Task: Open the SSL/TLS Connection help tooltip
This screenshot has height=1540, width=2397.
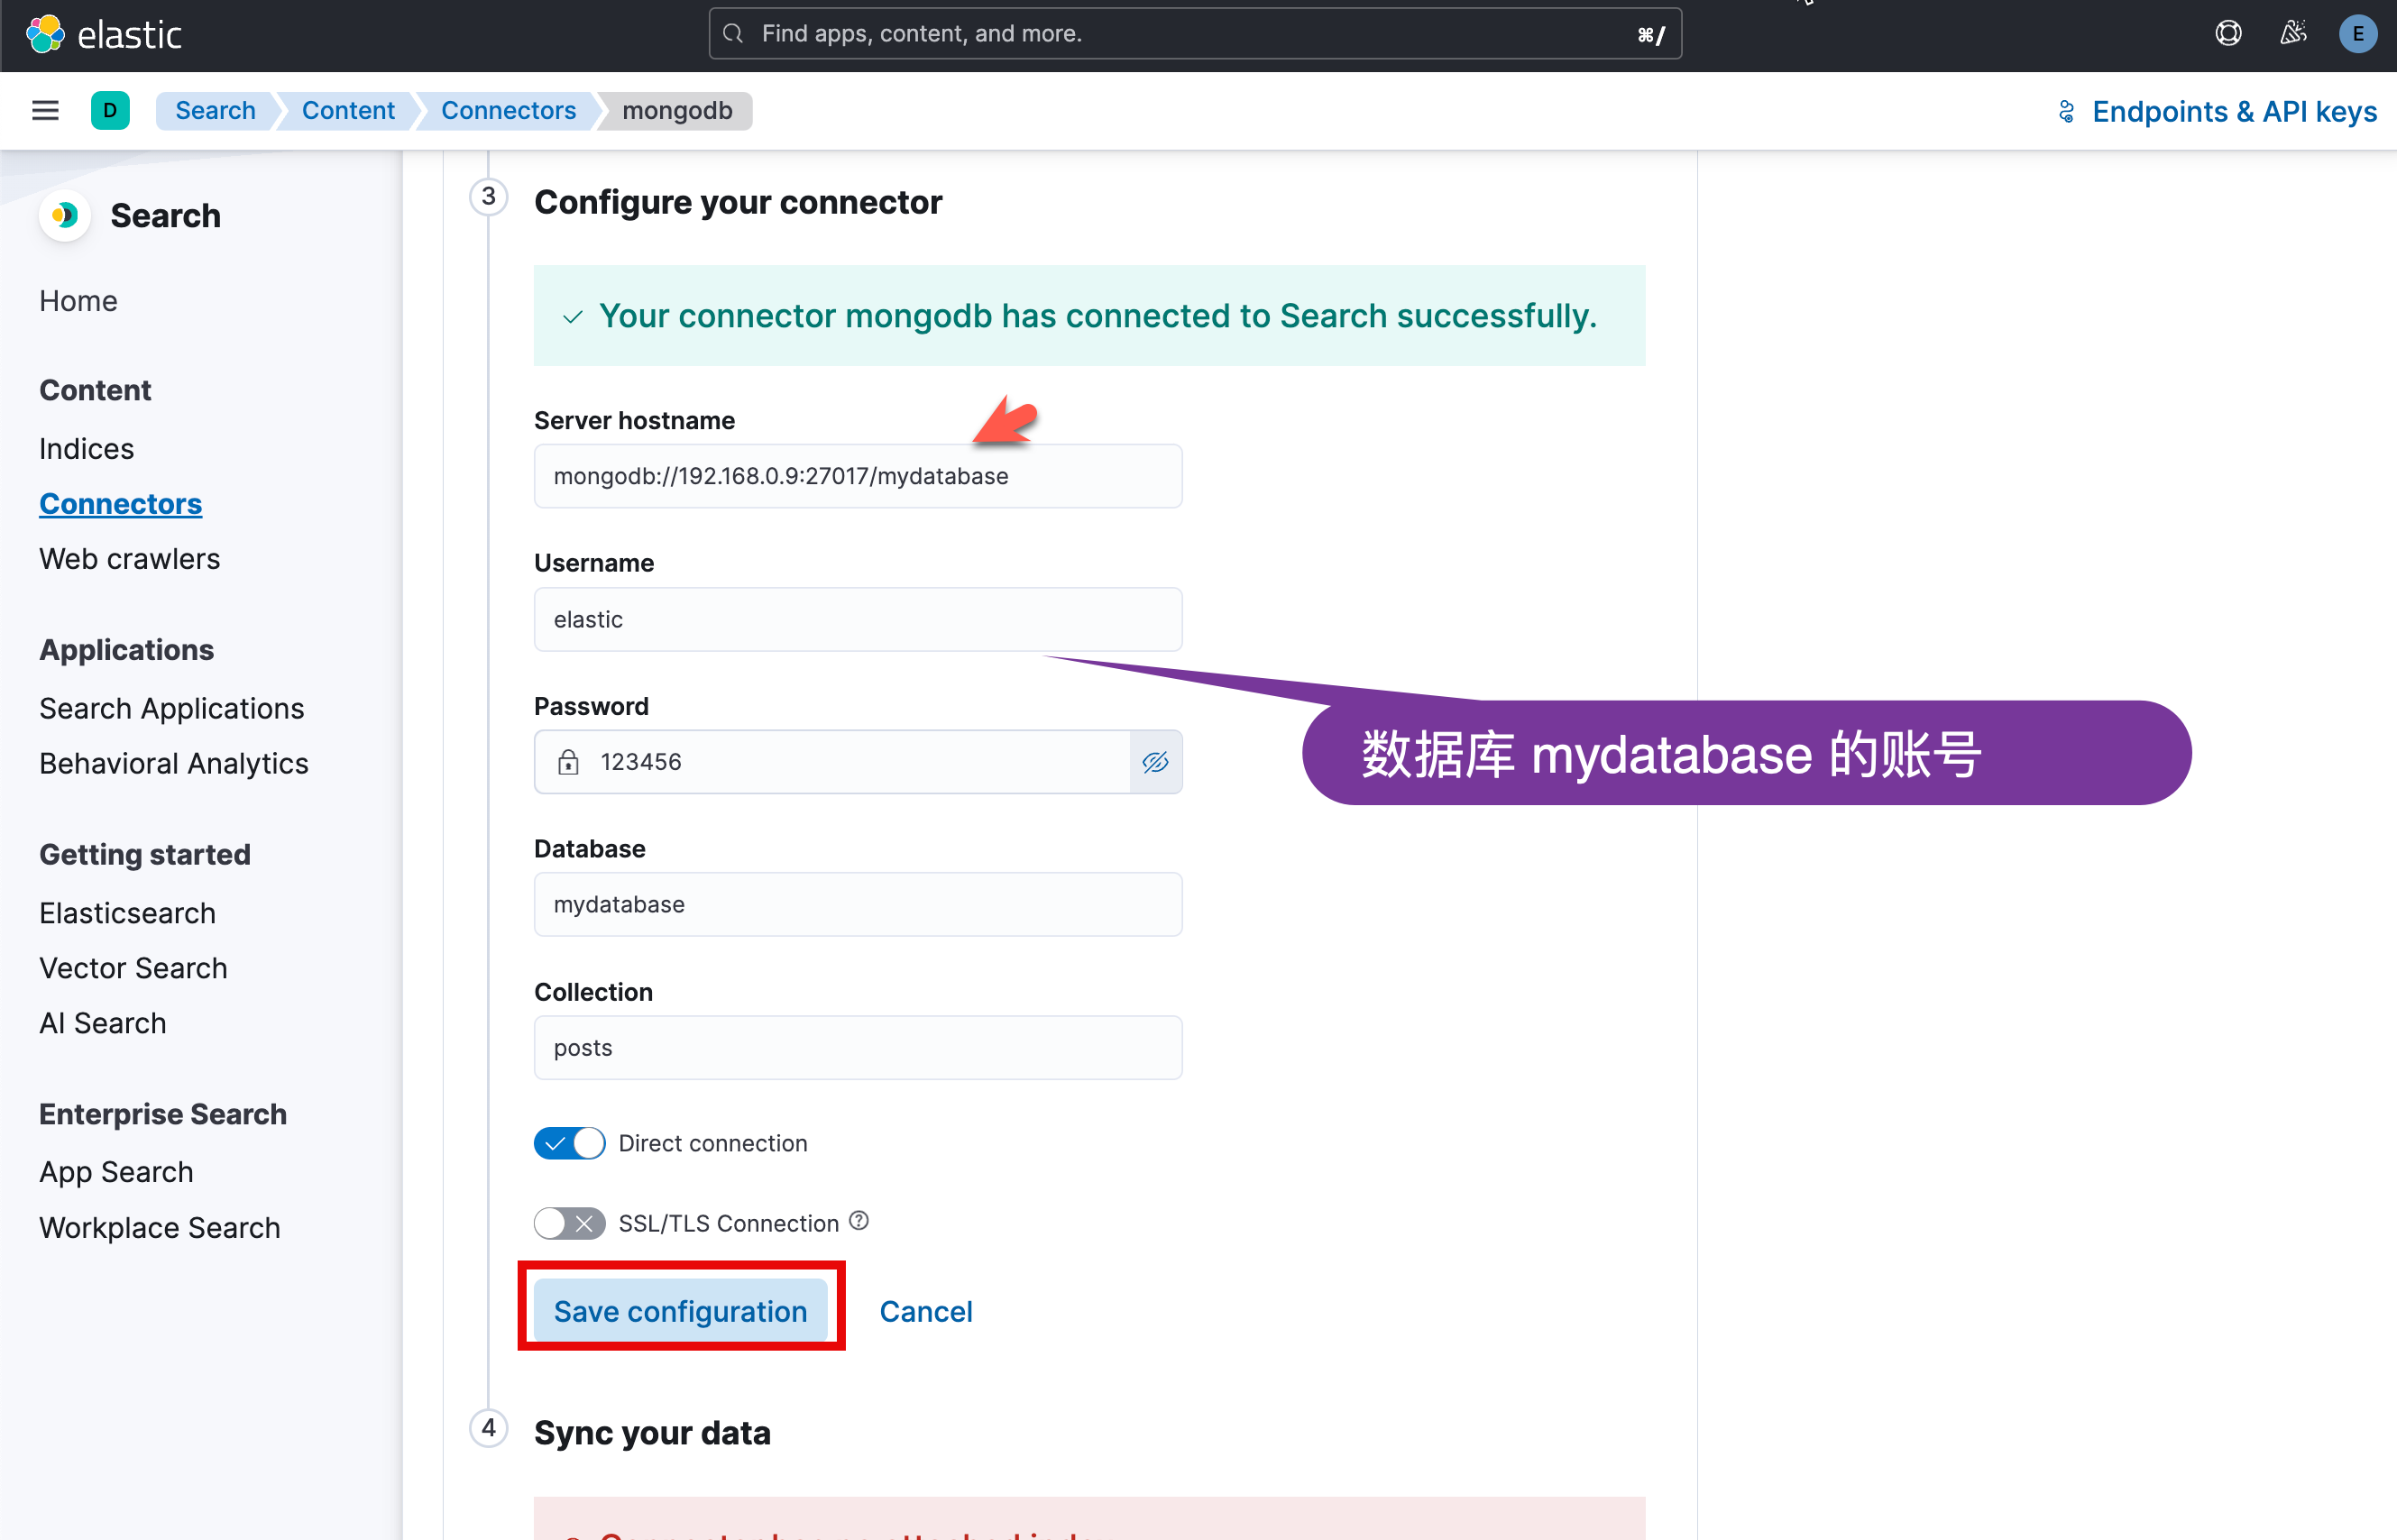Action: pyautogui.click(x=858, y=1220)
